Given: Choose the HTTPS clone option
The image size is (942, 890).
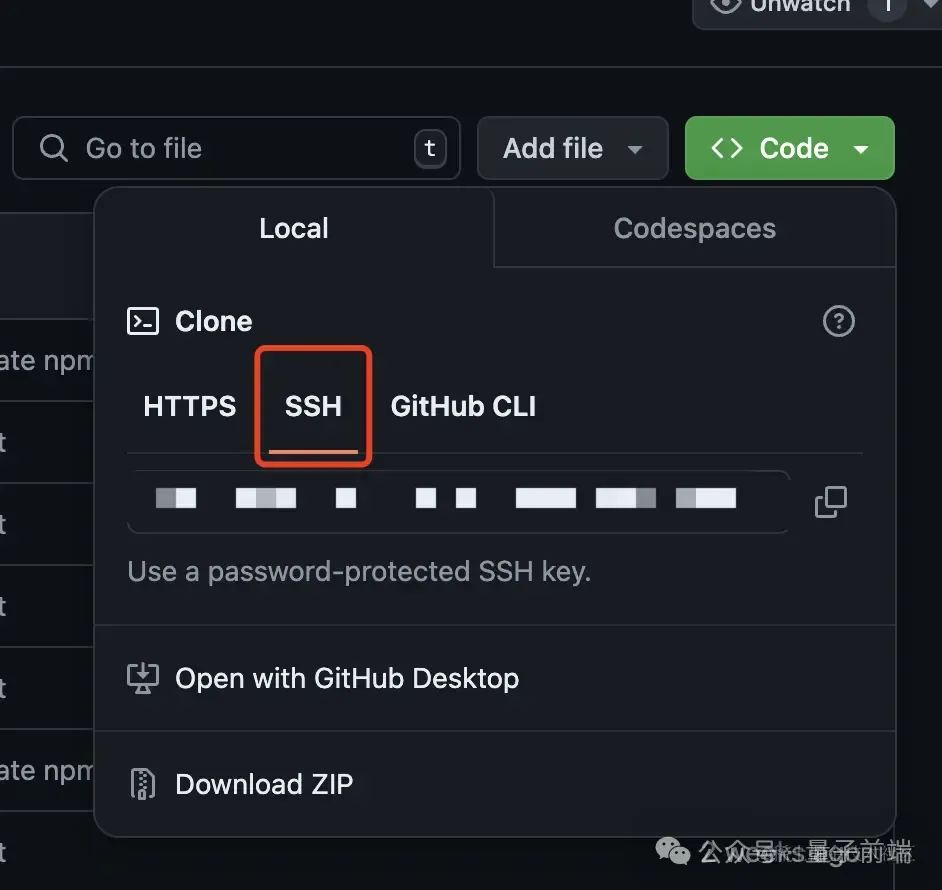Looking at the screenshot, I should [190, 406].
